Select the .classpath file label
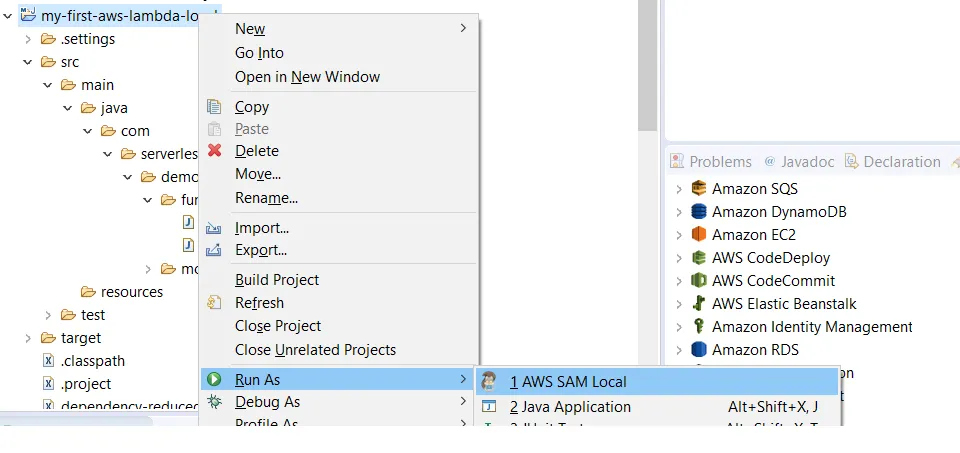Screen dimensions: 960x453 pyautogui.click(x=92, y=361)
